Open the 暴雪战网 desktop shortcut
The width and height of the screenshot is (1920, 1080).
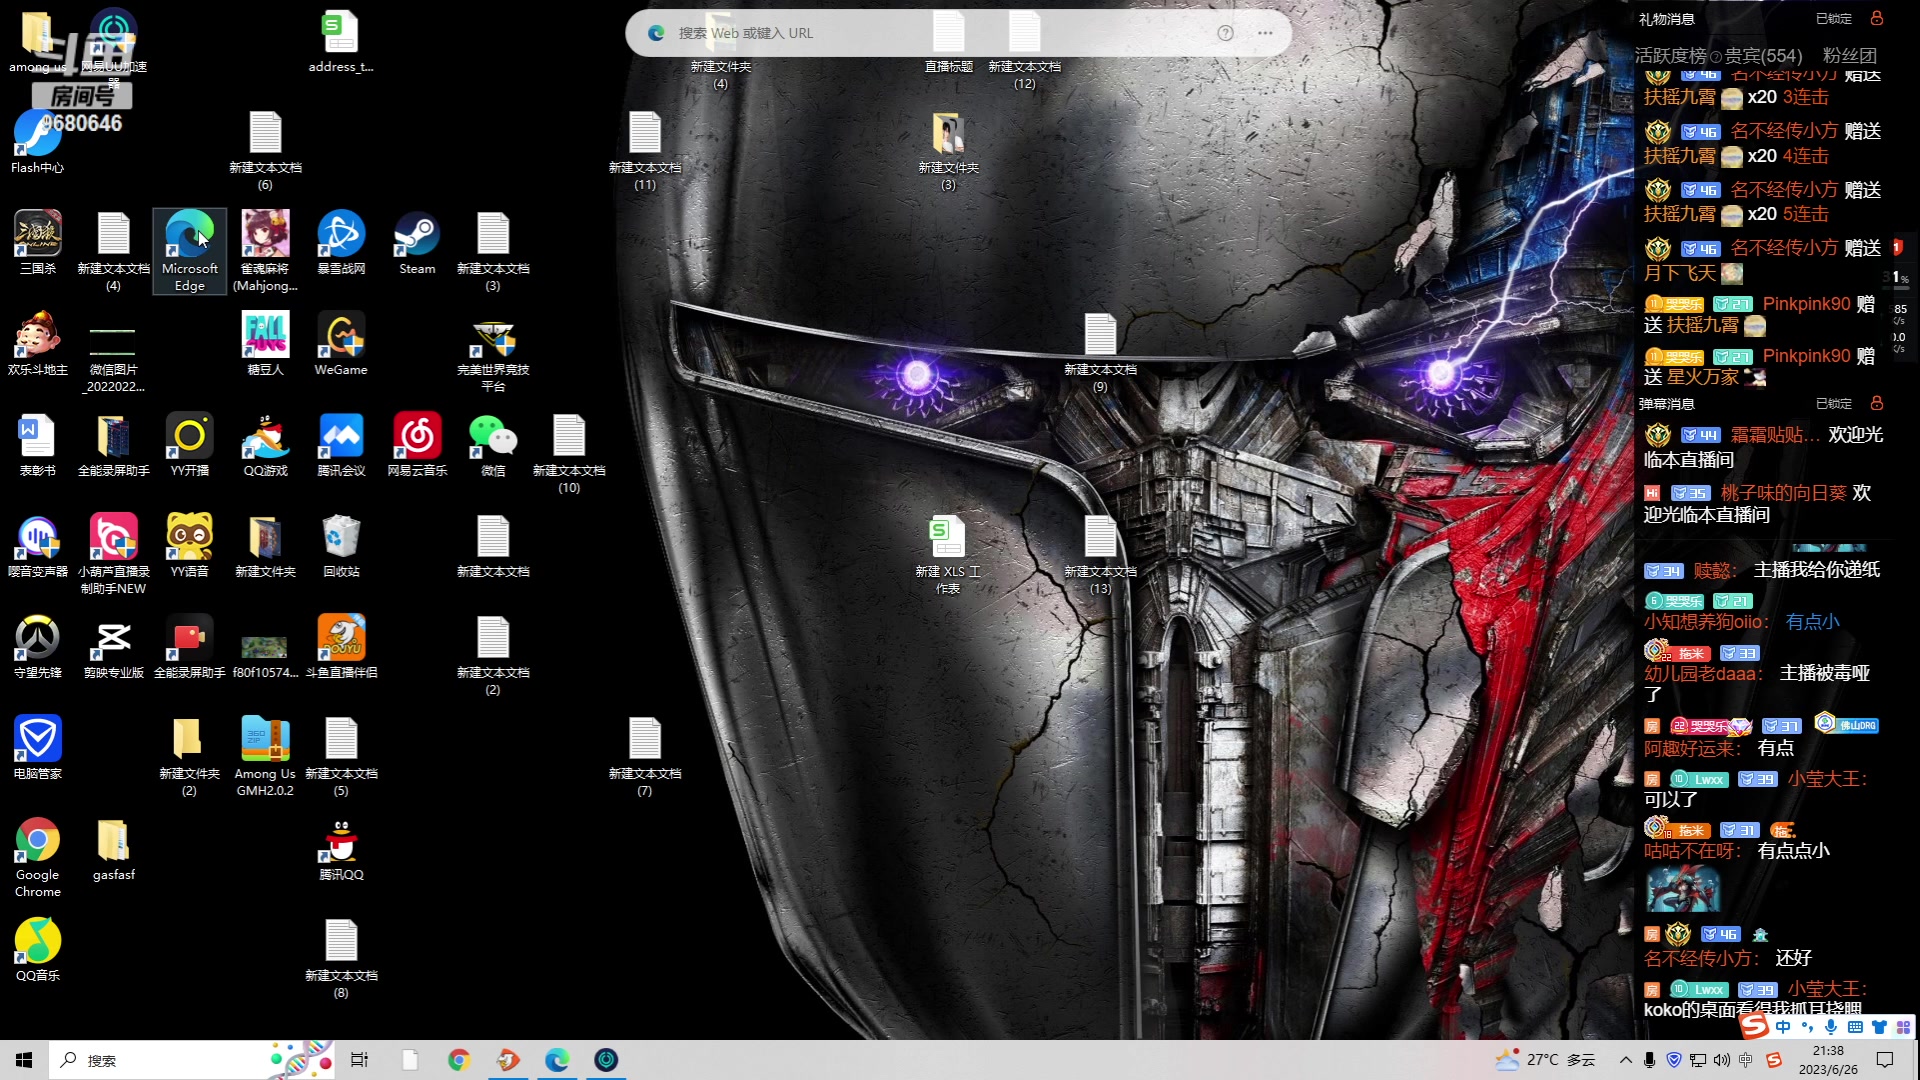341,243
